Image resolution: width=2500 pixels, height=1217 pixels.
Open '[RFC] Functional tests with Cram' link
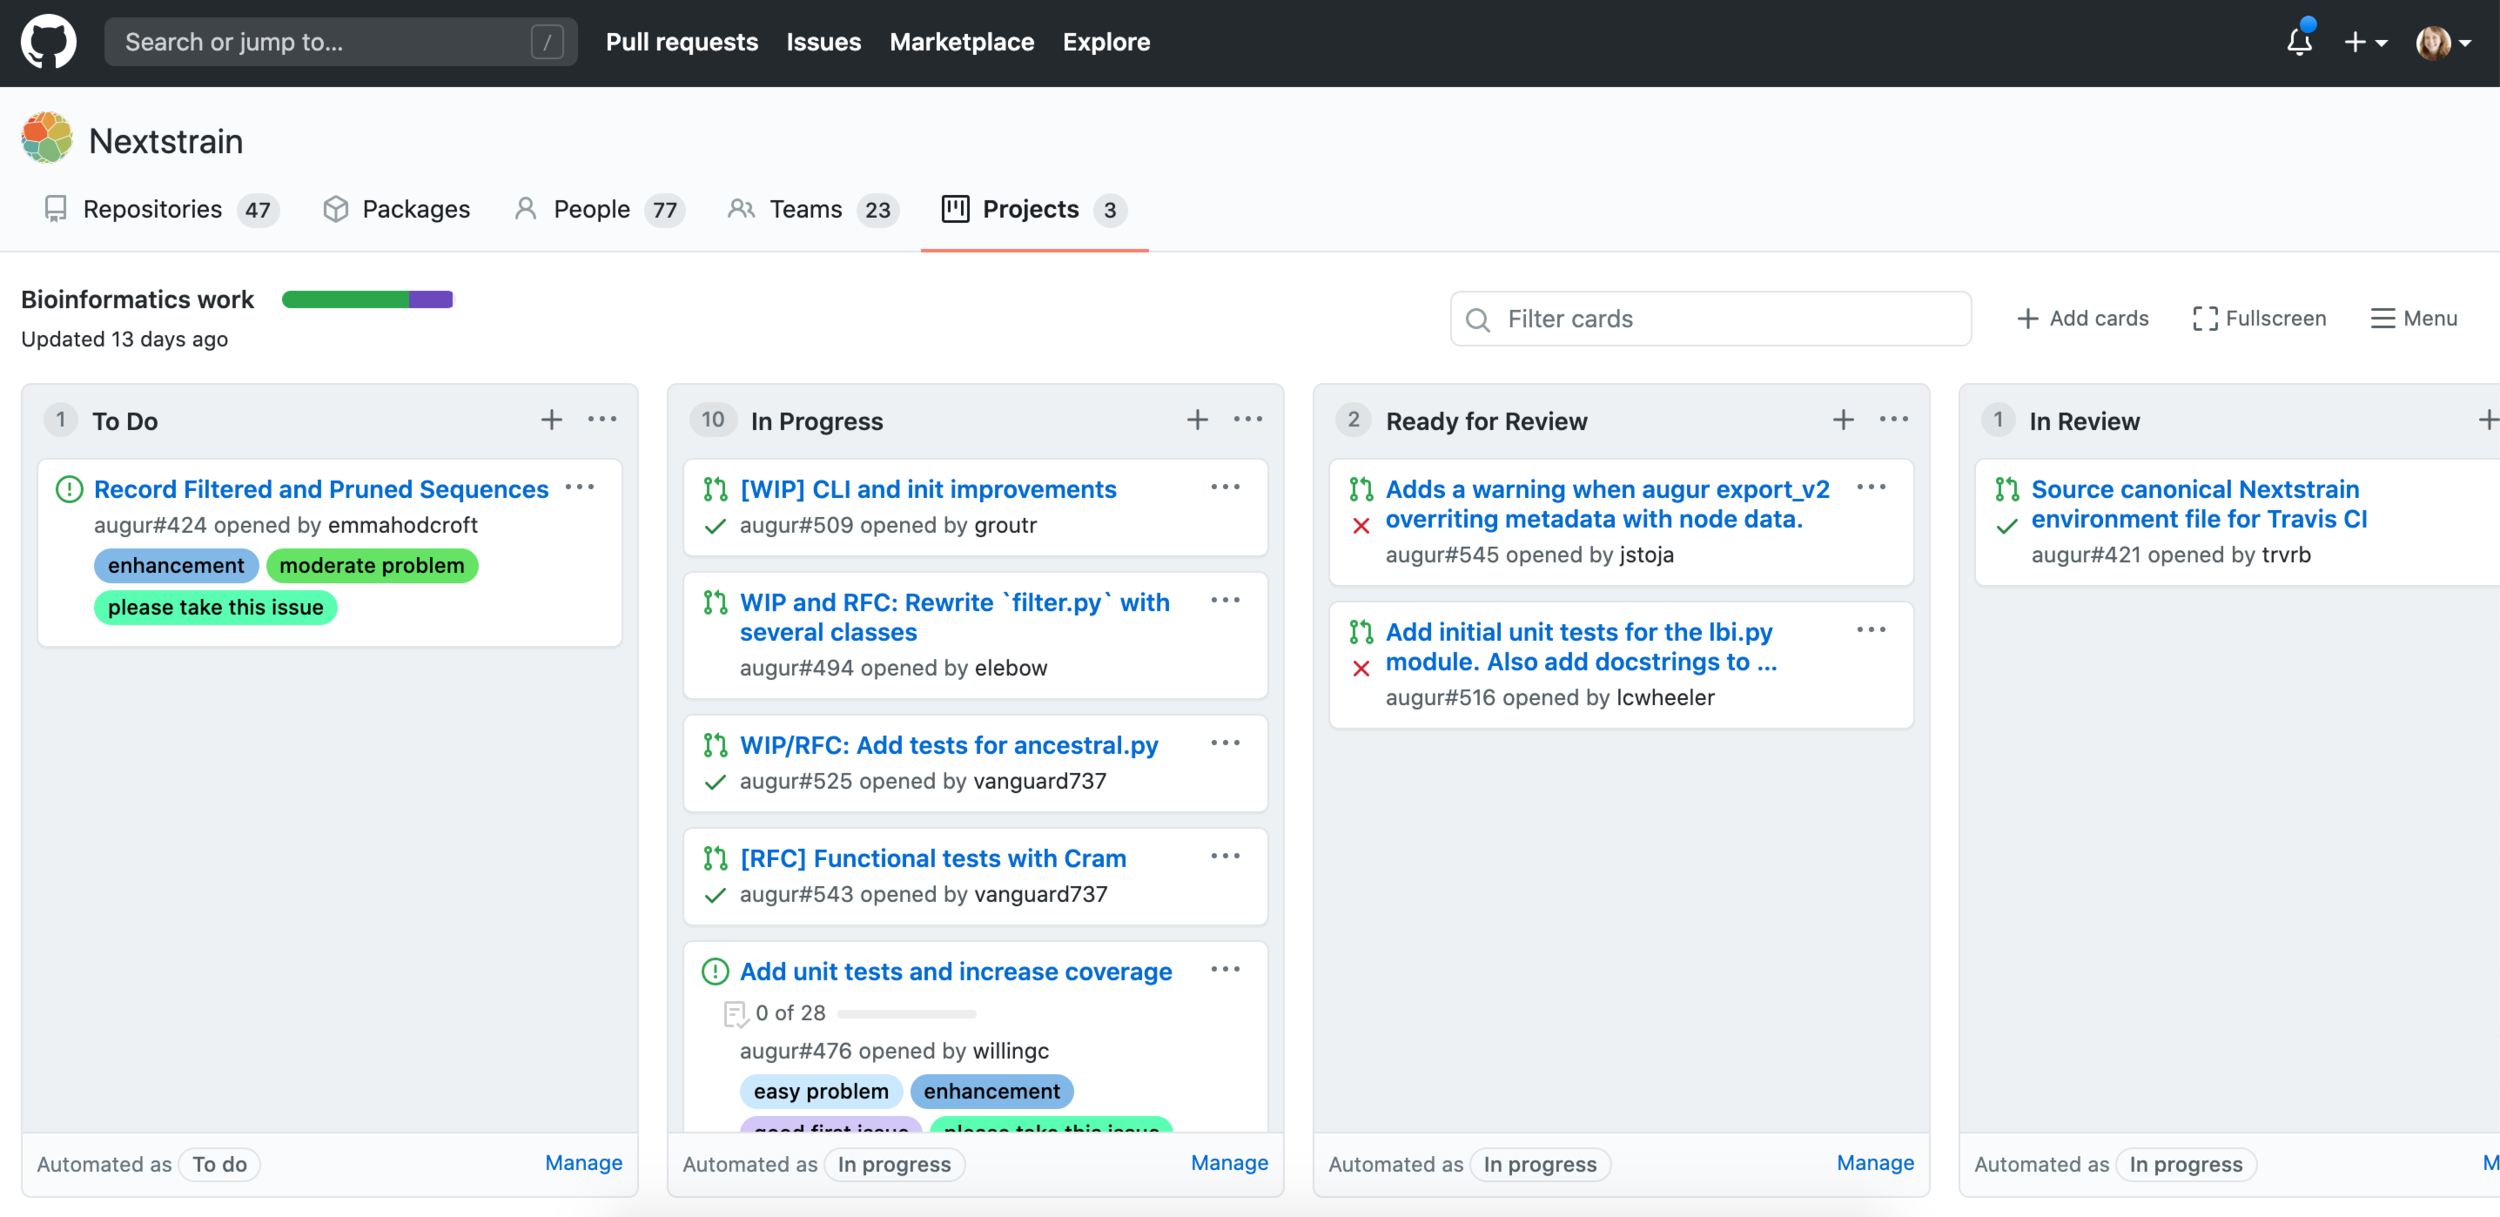[x=932, y=858]
